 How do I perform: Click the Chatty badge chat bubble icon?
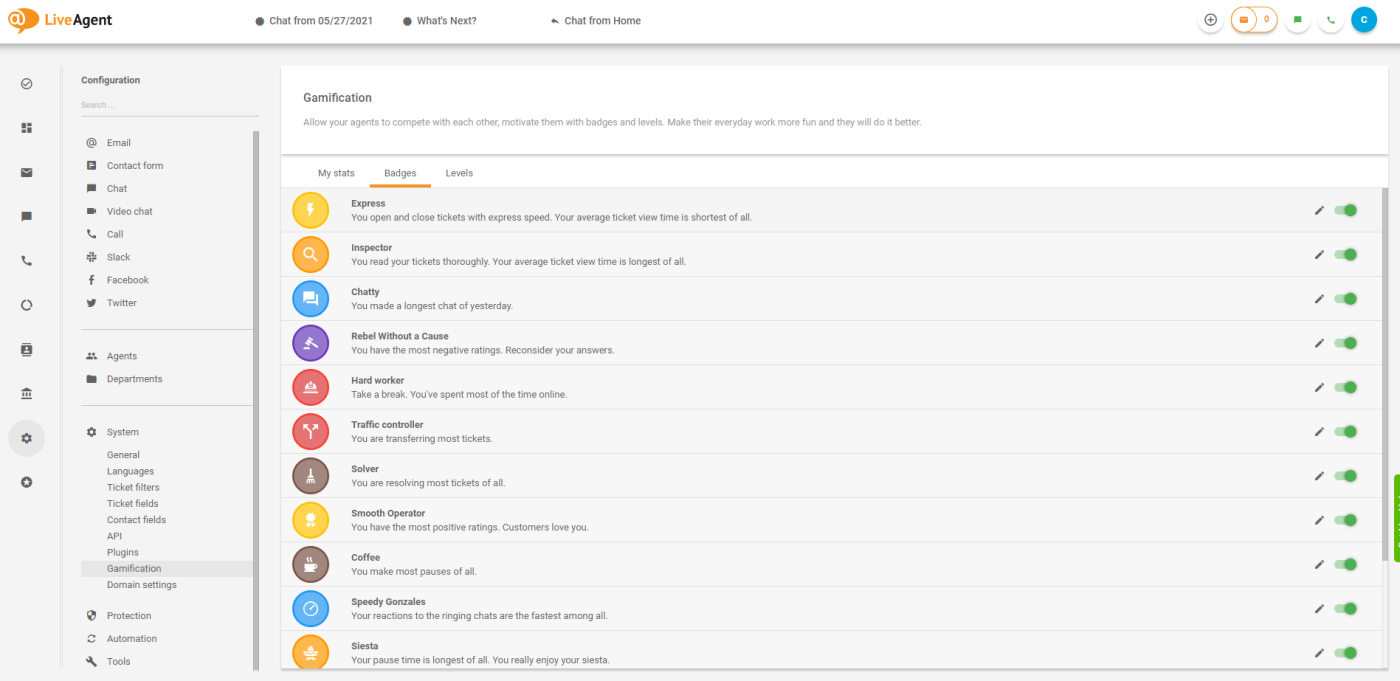[x=310, y=299]
